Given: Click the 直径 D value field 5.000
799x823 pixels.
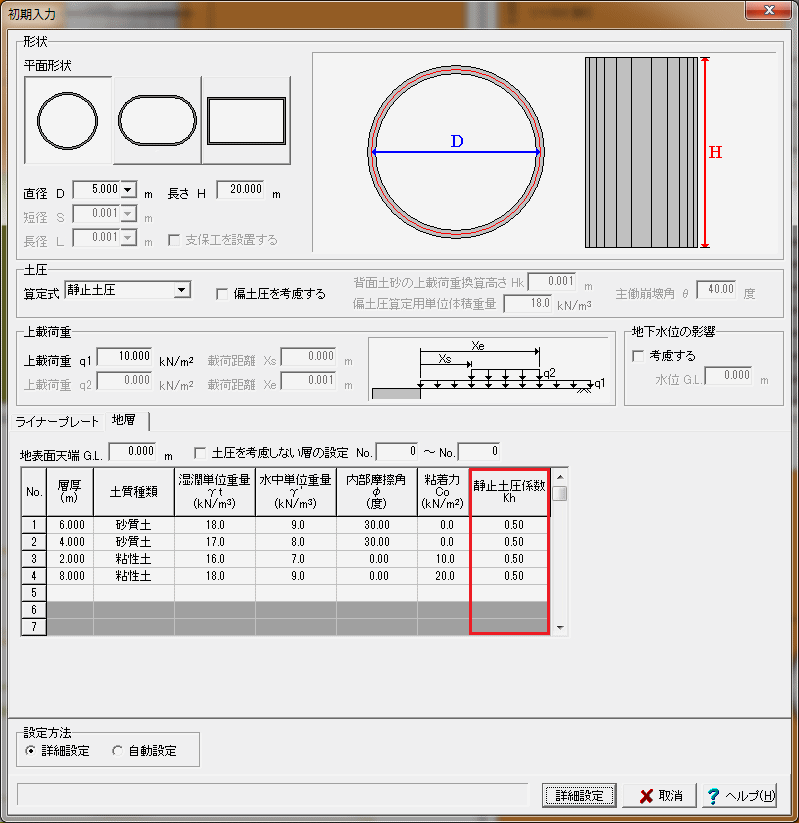Looking at the screenshot, I should pyautogui.click(x=97, y=189).
